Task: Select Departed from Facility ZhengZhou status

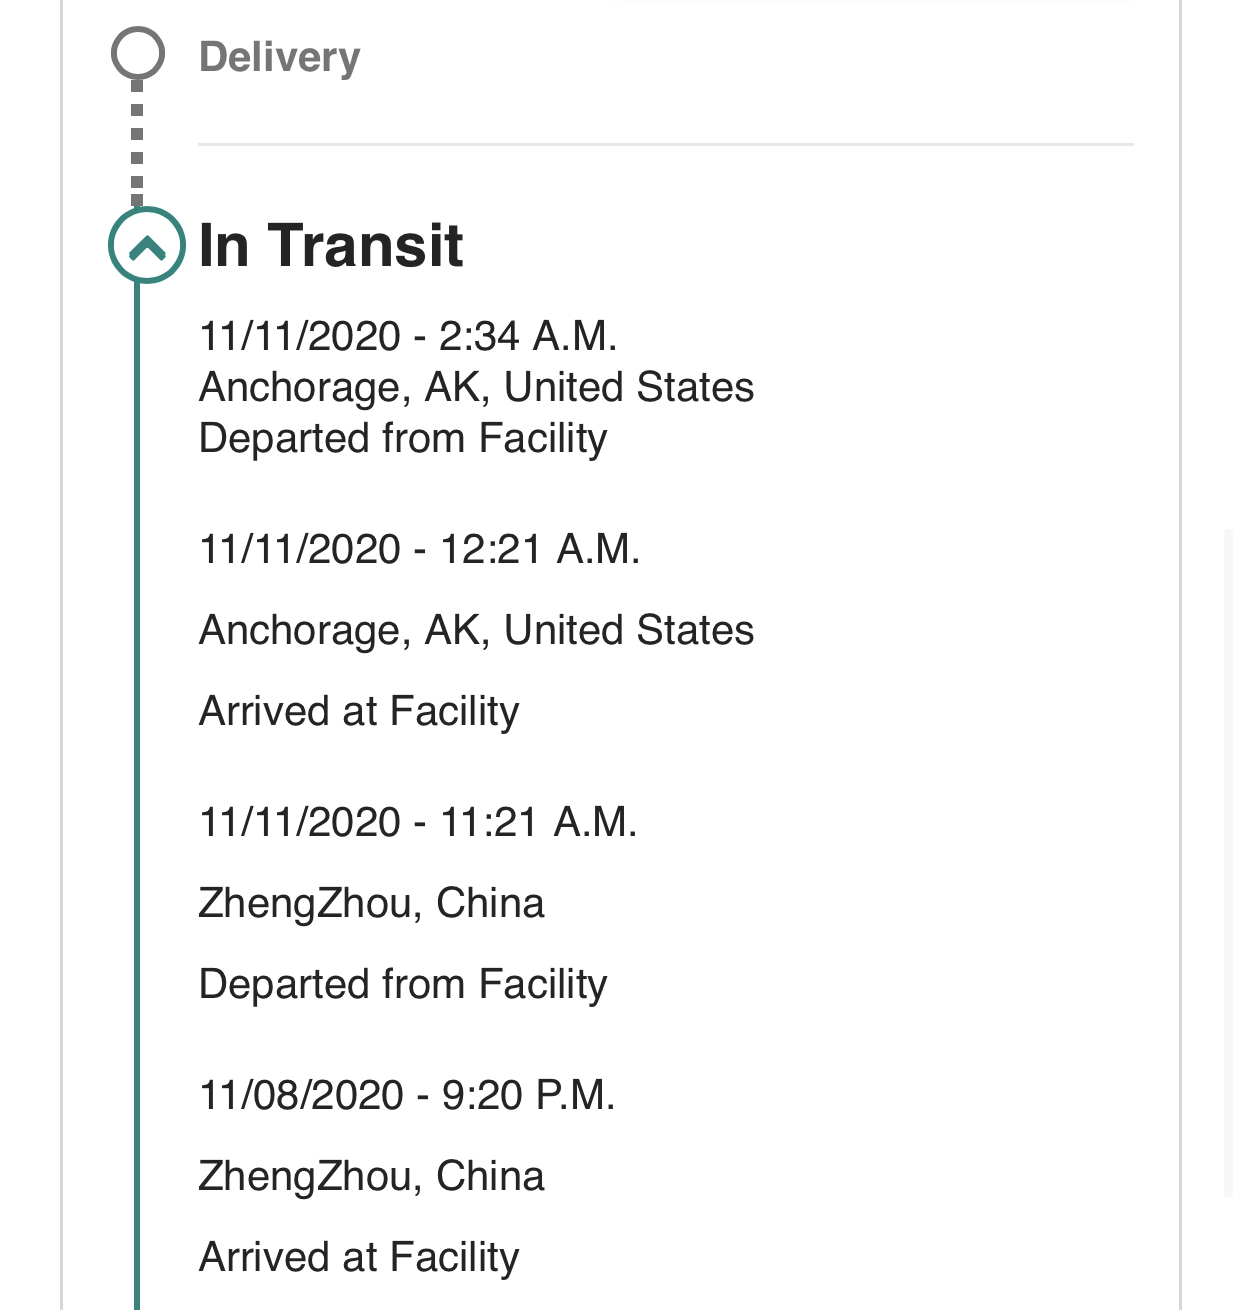Action: coord(403,984)
